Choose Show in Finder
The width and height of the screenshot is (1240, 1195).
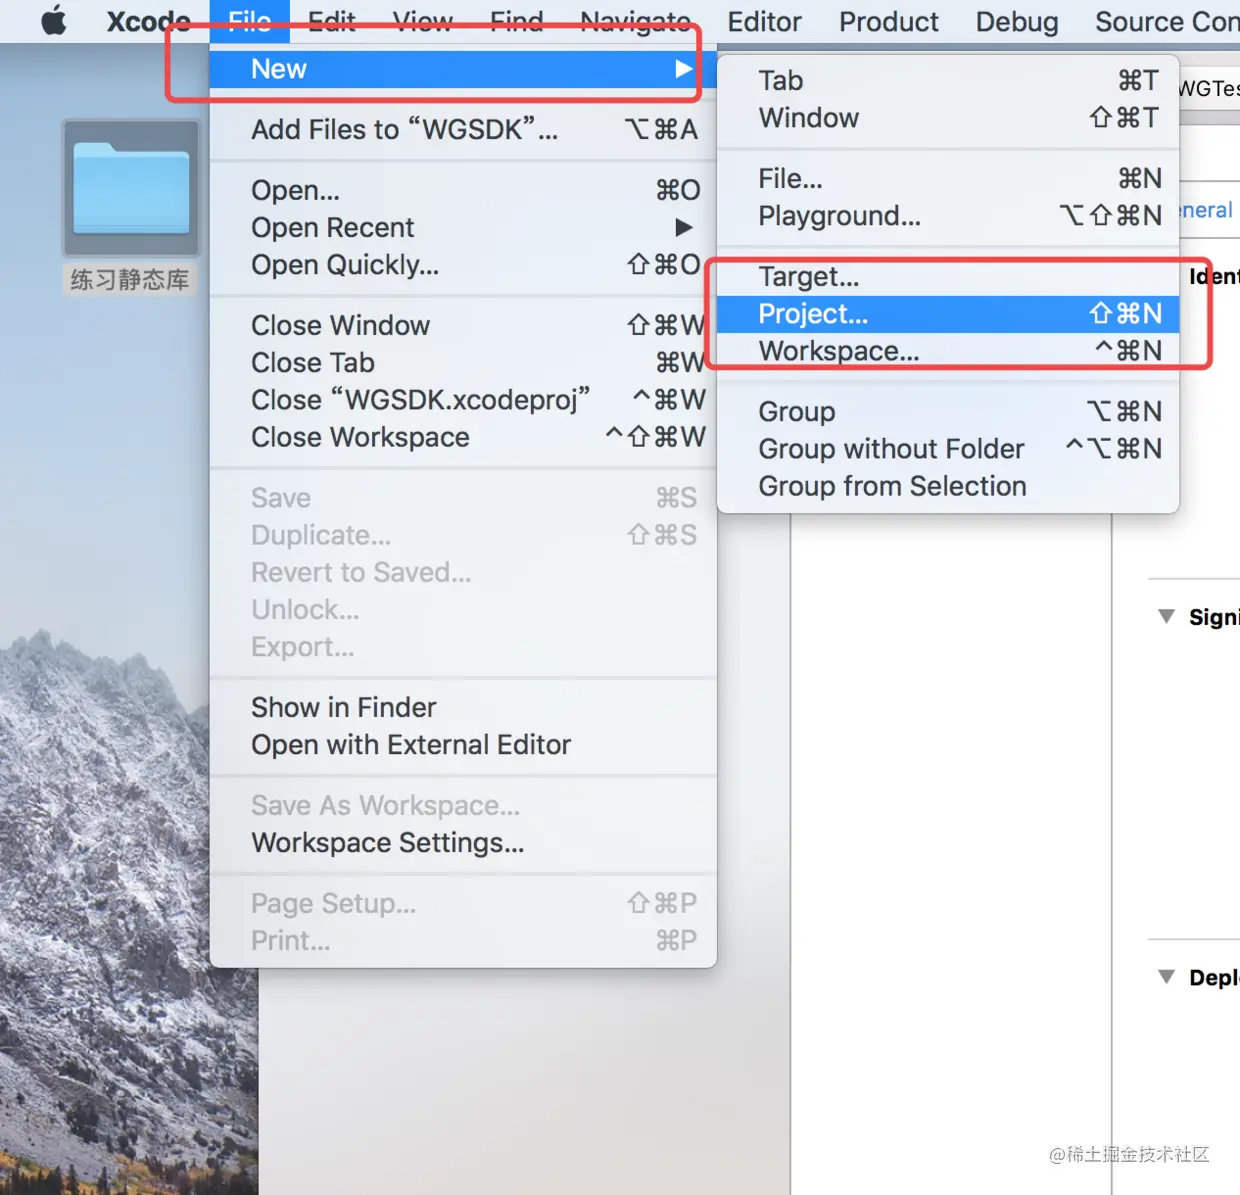(x=463, y=707)
